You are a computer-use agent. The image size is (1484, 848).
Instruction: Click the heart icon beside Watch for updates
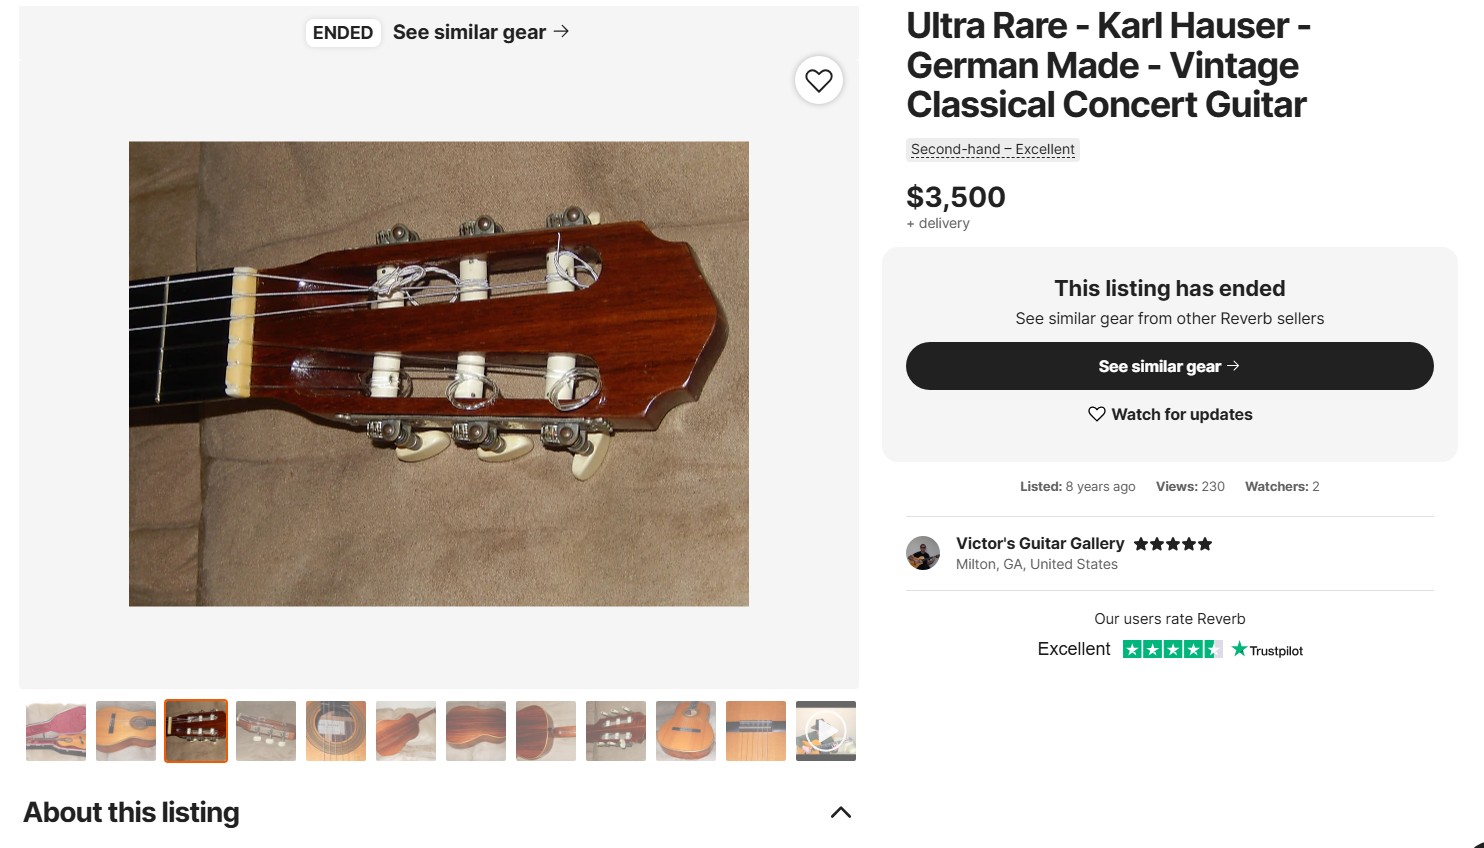coord(1097,414)
